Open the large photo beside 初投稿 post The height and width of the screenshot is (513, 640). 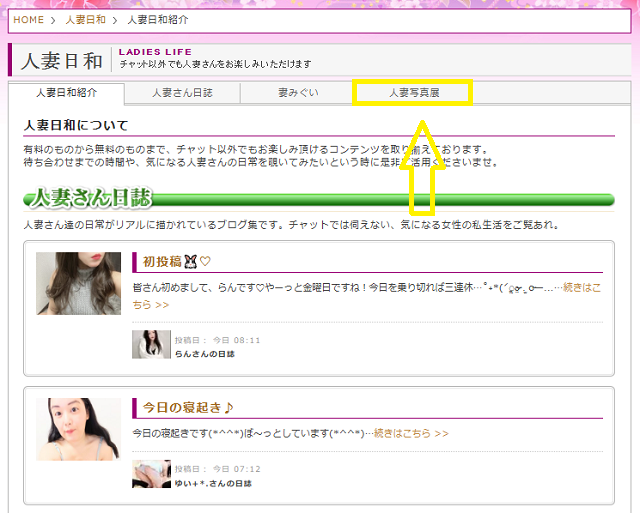click(x=71, y=283)
